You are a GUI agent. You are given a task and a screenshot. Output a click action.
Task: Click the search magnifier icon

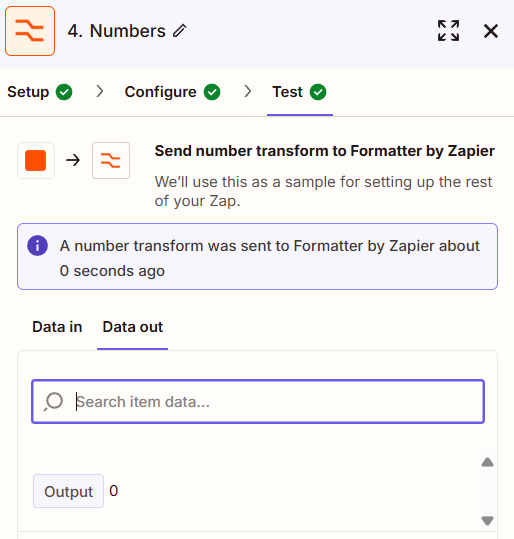pyautogui.click(x=53, y=402)
